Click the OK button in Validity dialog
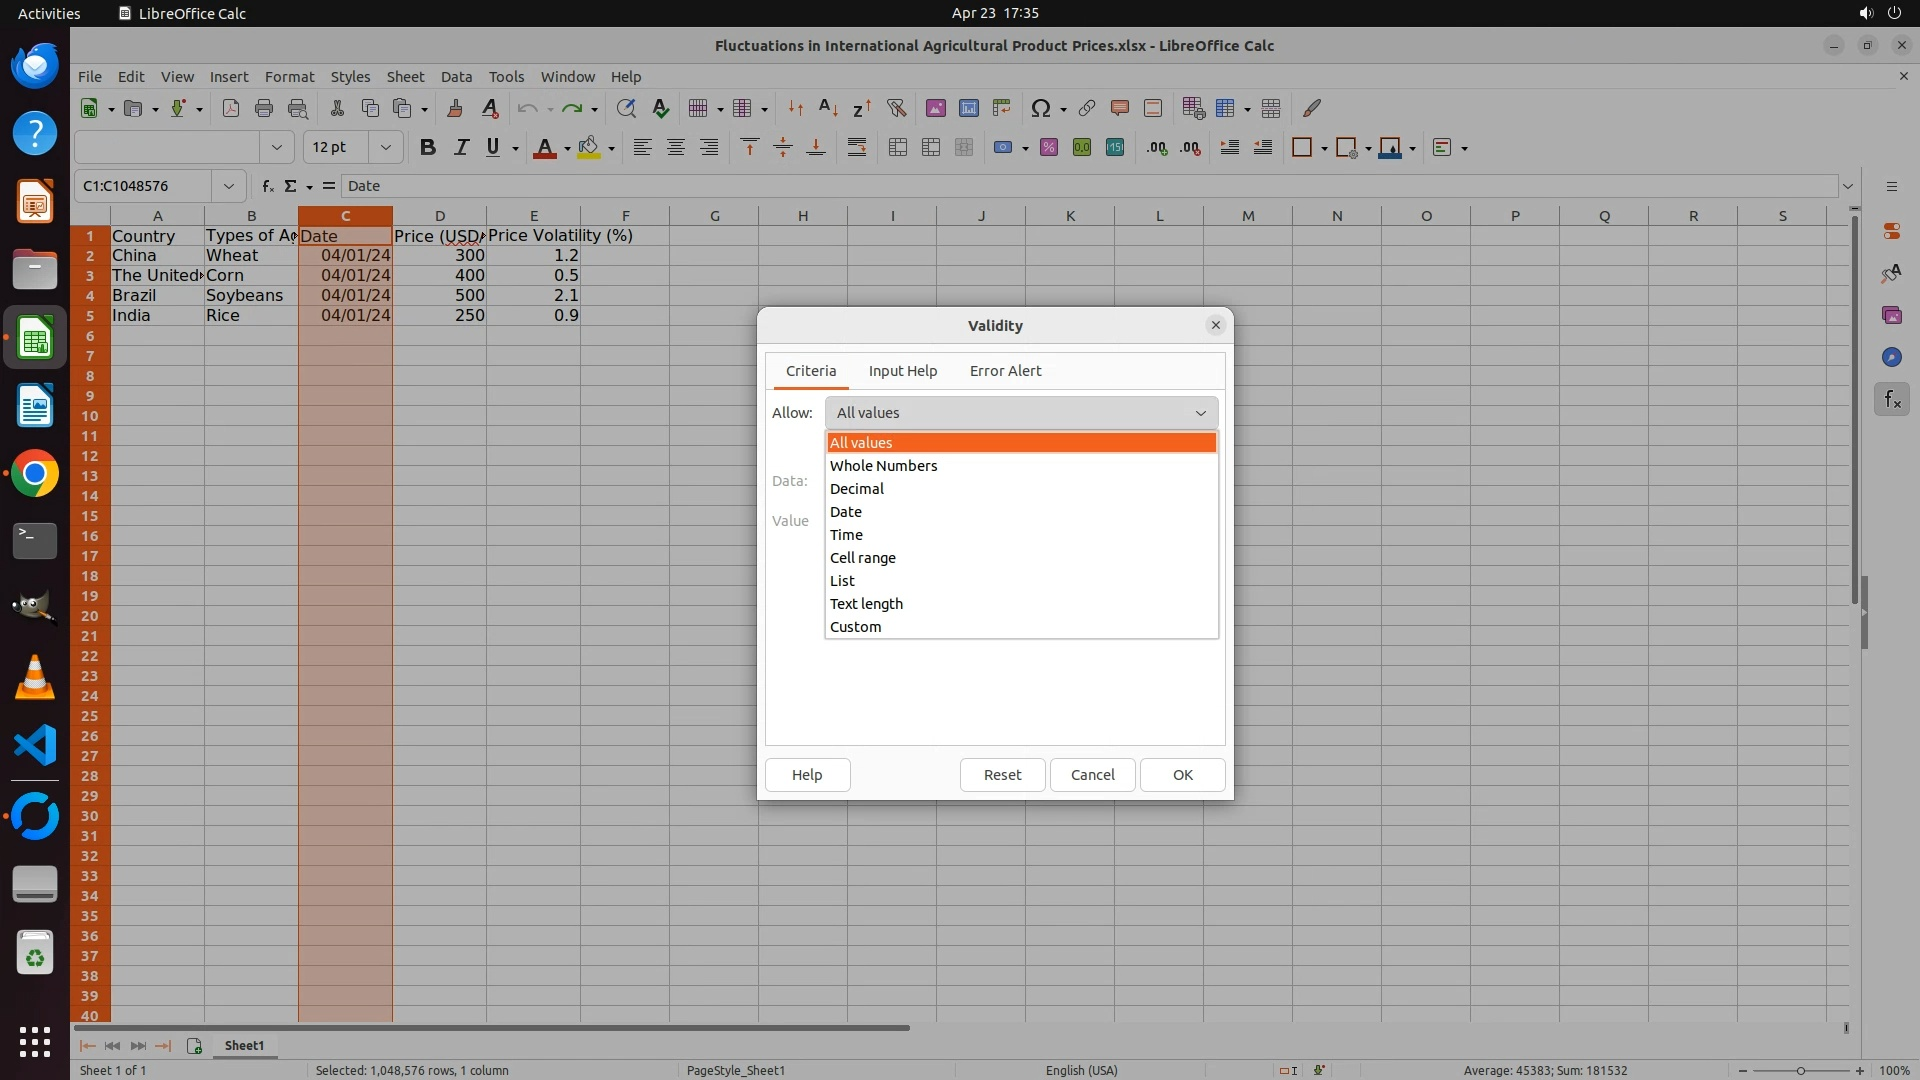The height and width of the screenshot is (1080, 1920). pos(1182,775)
